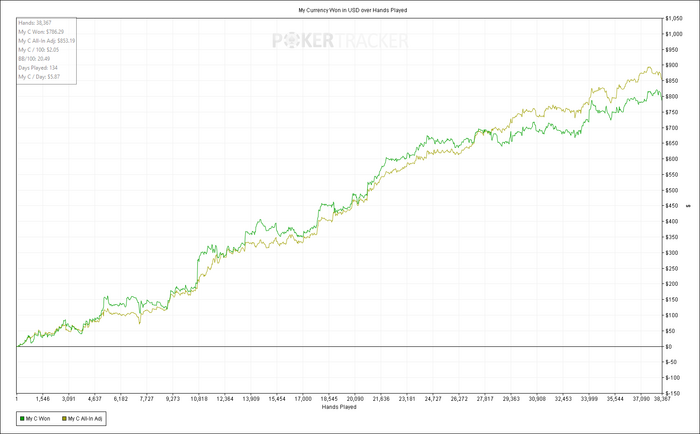700x434 pixels.
Task: Click the 21,636 x-axis tick label
Action: tap(381, 399)
